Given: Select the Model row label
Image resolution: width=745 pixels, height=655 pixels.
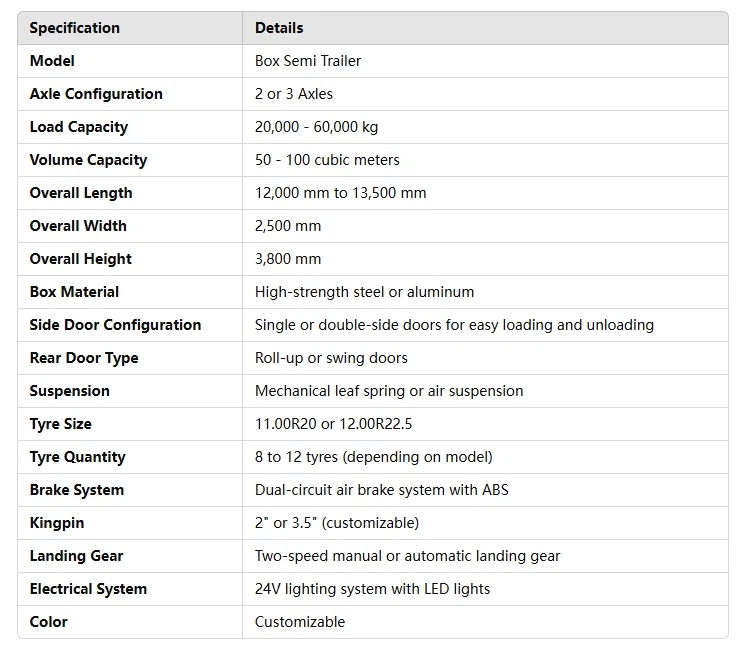Looking at the screenshot, I should coord(52,61).
